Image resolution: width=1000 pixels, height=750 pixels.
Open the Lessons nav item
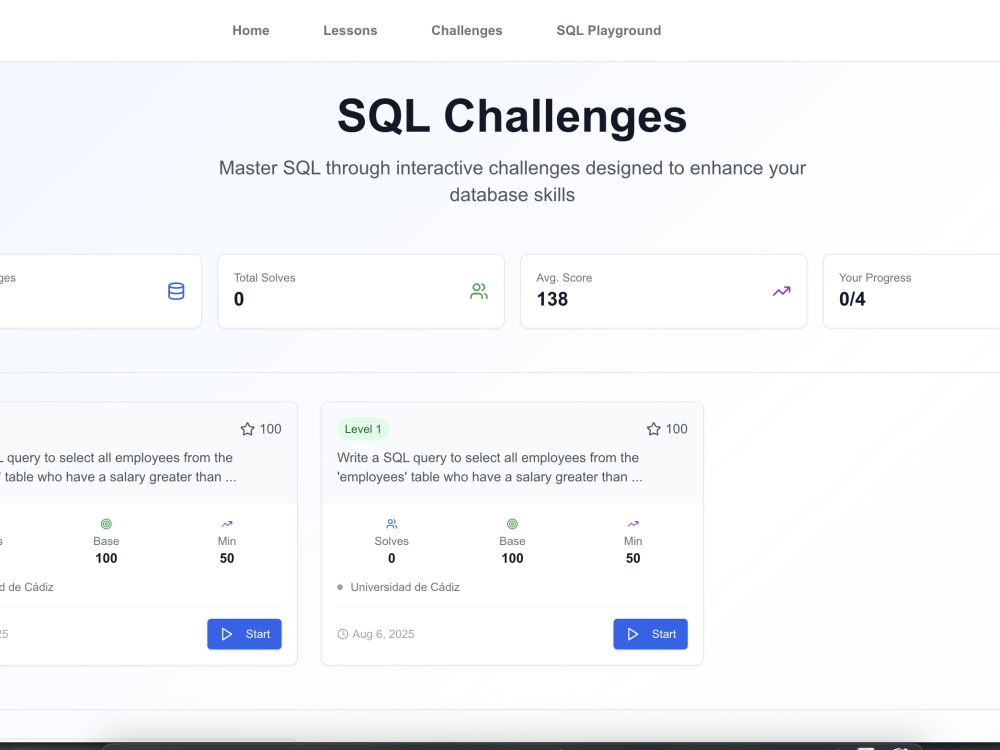click(x=350, y=31)
